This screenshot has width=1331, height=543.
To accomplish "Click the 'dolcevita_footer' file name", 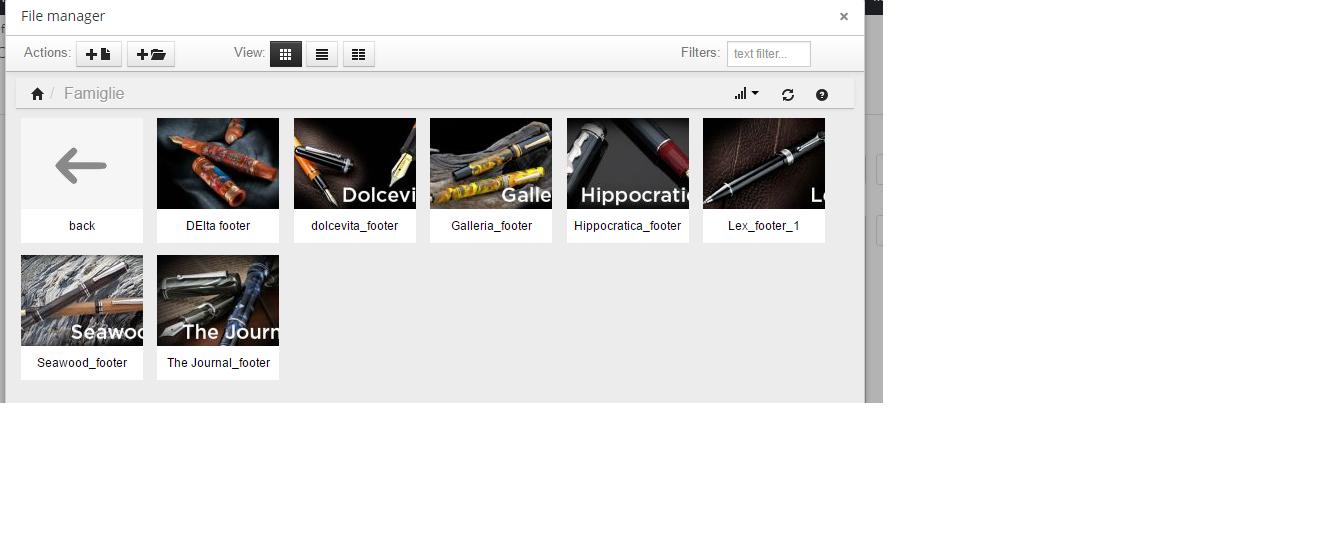I will pyautogui.click(x=355, y=226).
